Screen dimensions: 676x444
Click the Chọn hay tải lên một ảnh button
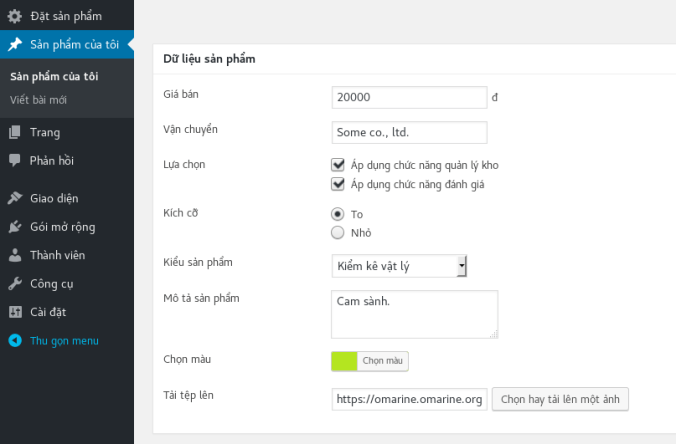point(559,399)
